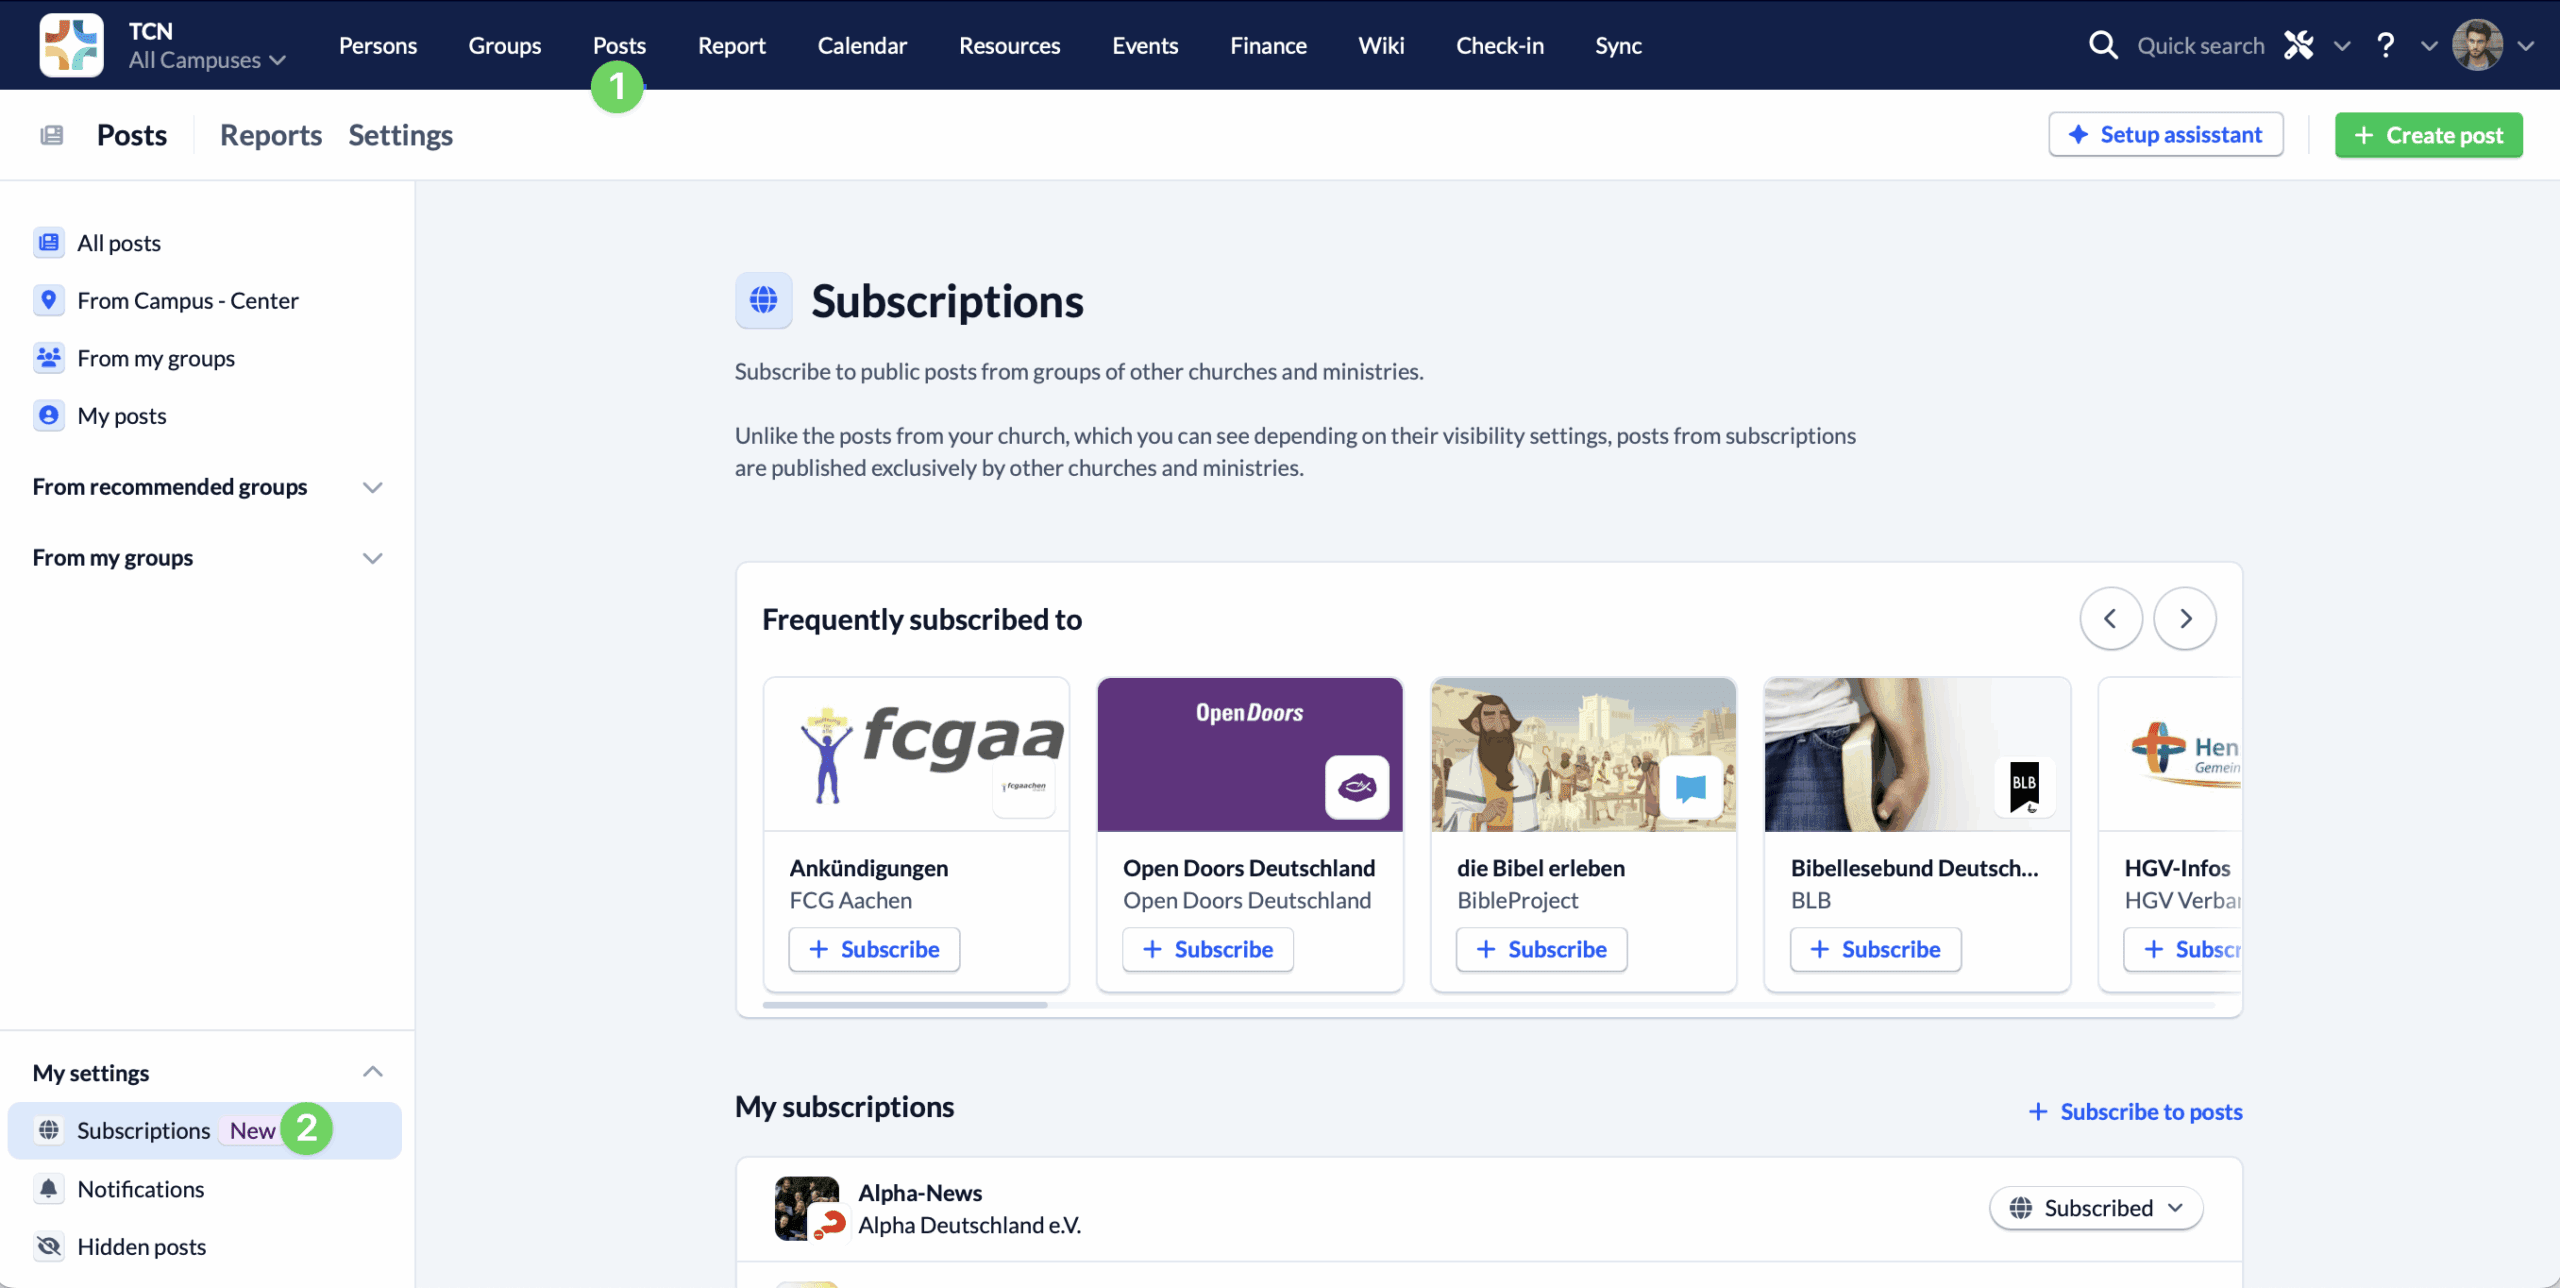Open the Calendar menu item
This screenshot has height=1288, width=2560.
[x=862, y=45]
